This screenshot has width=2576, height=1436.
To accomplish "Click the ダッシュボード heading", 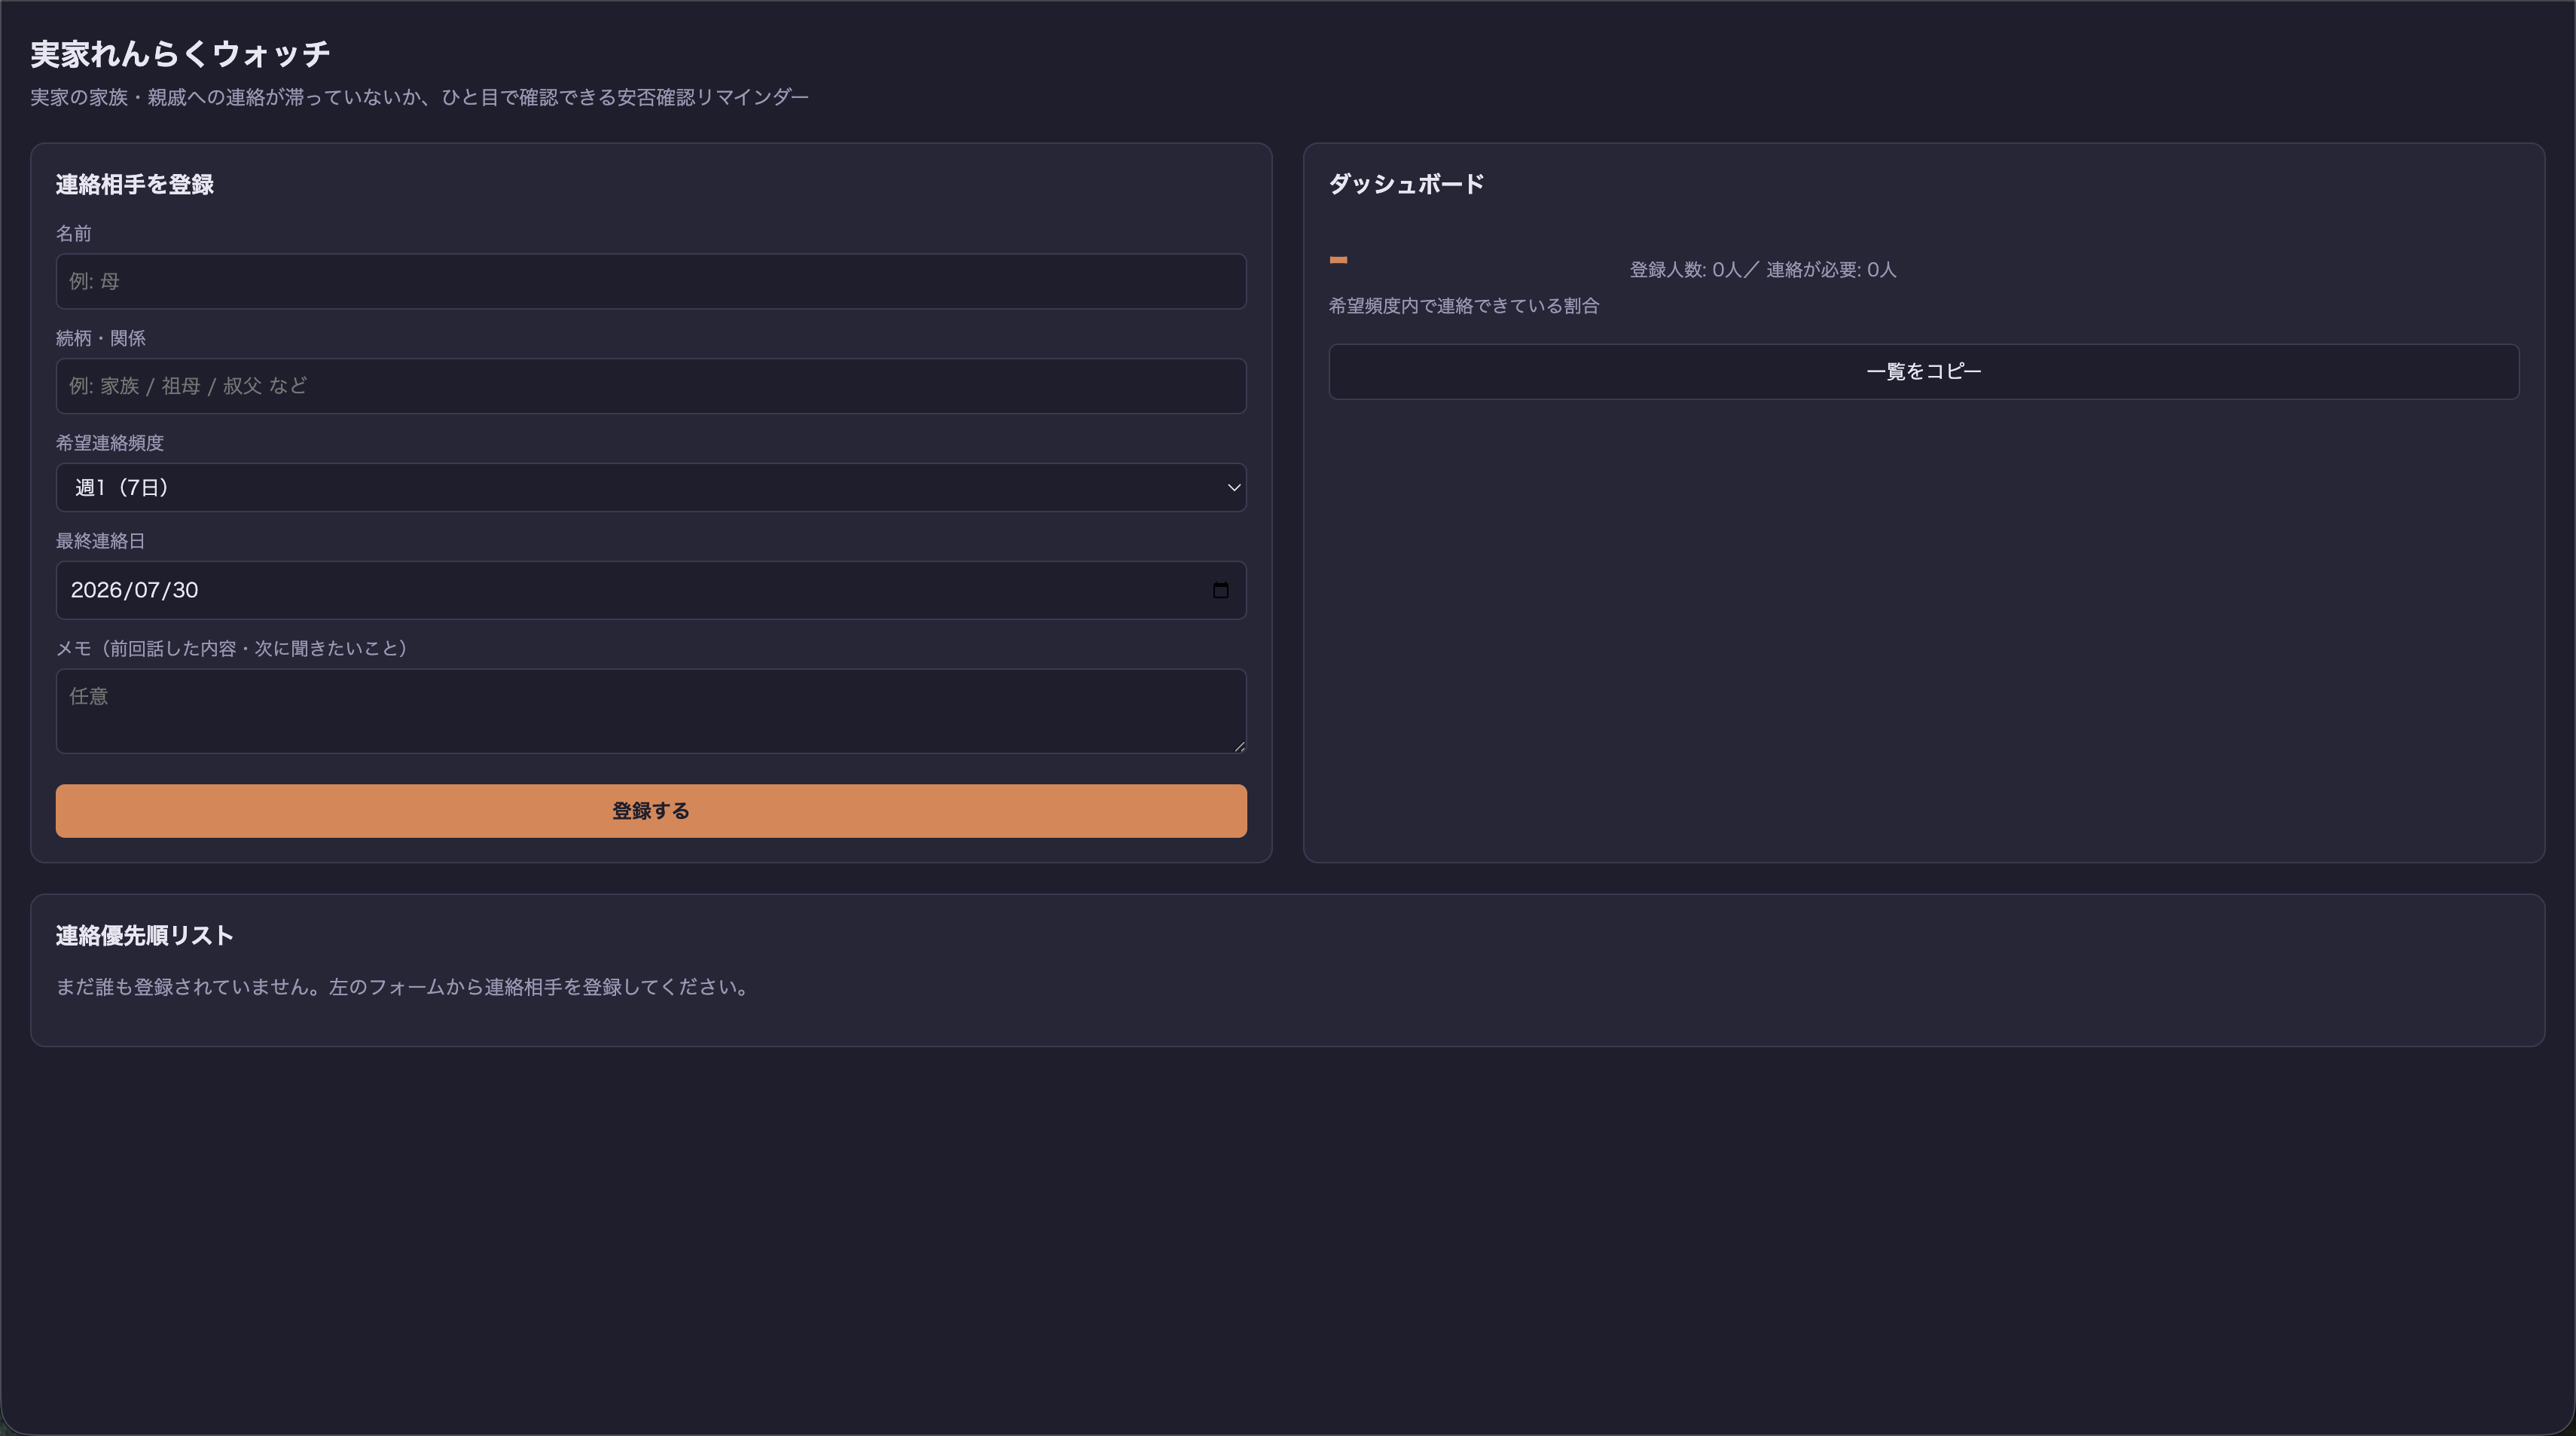I will click(x=1406, y=184).
